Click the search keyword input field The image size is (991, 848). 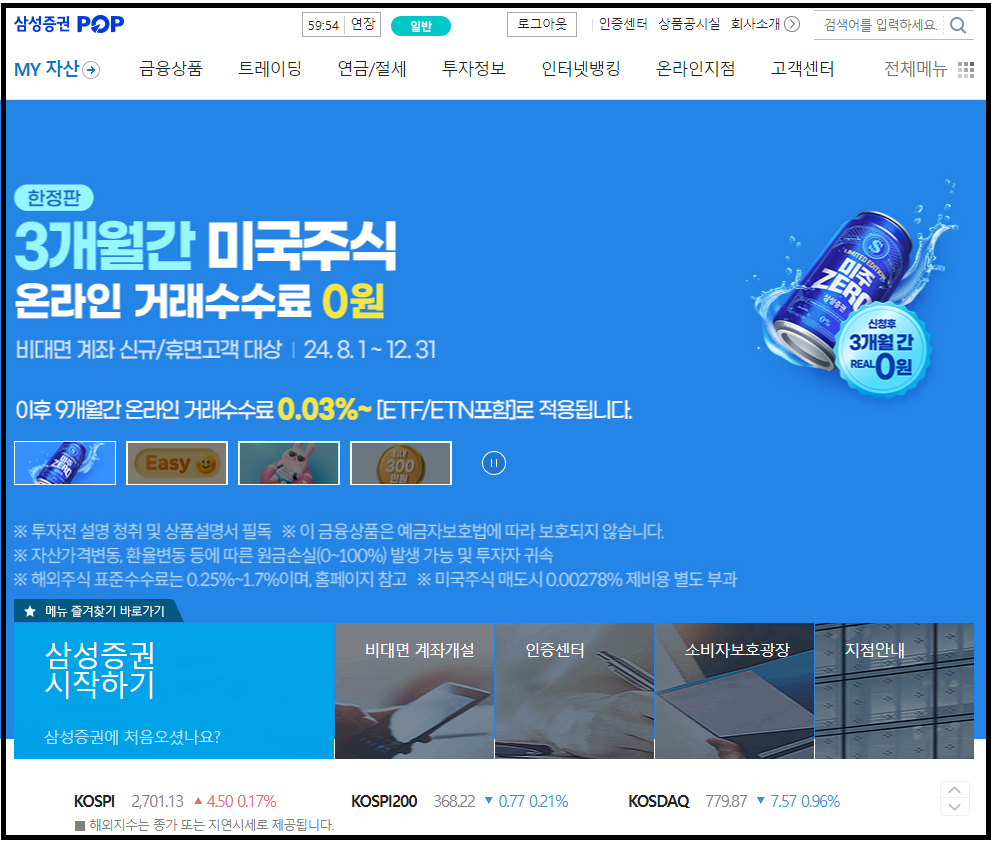pyautogui.click(x=880, y=25)
